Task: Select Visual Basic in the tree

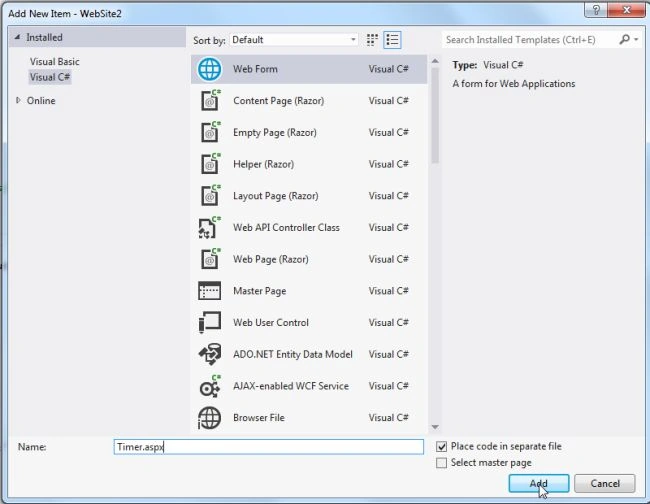Action: pyautogui.click(x=54, y=62)
